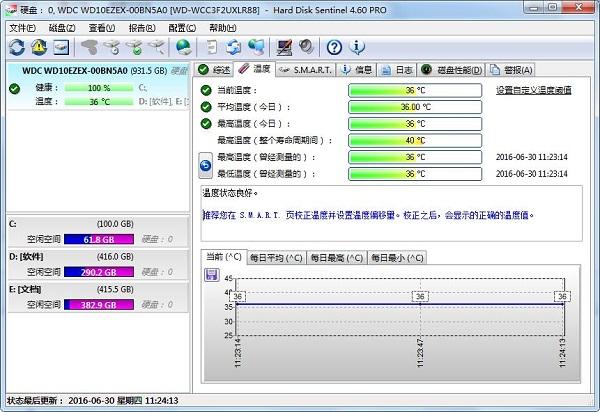
Task: Click the 最高温度（今日）36 °C gauge
Action: coord(415,124)
